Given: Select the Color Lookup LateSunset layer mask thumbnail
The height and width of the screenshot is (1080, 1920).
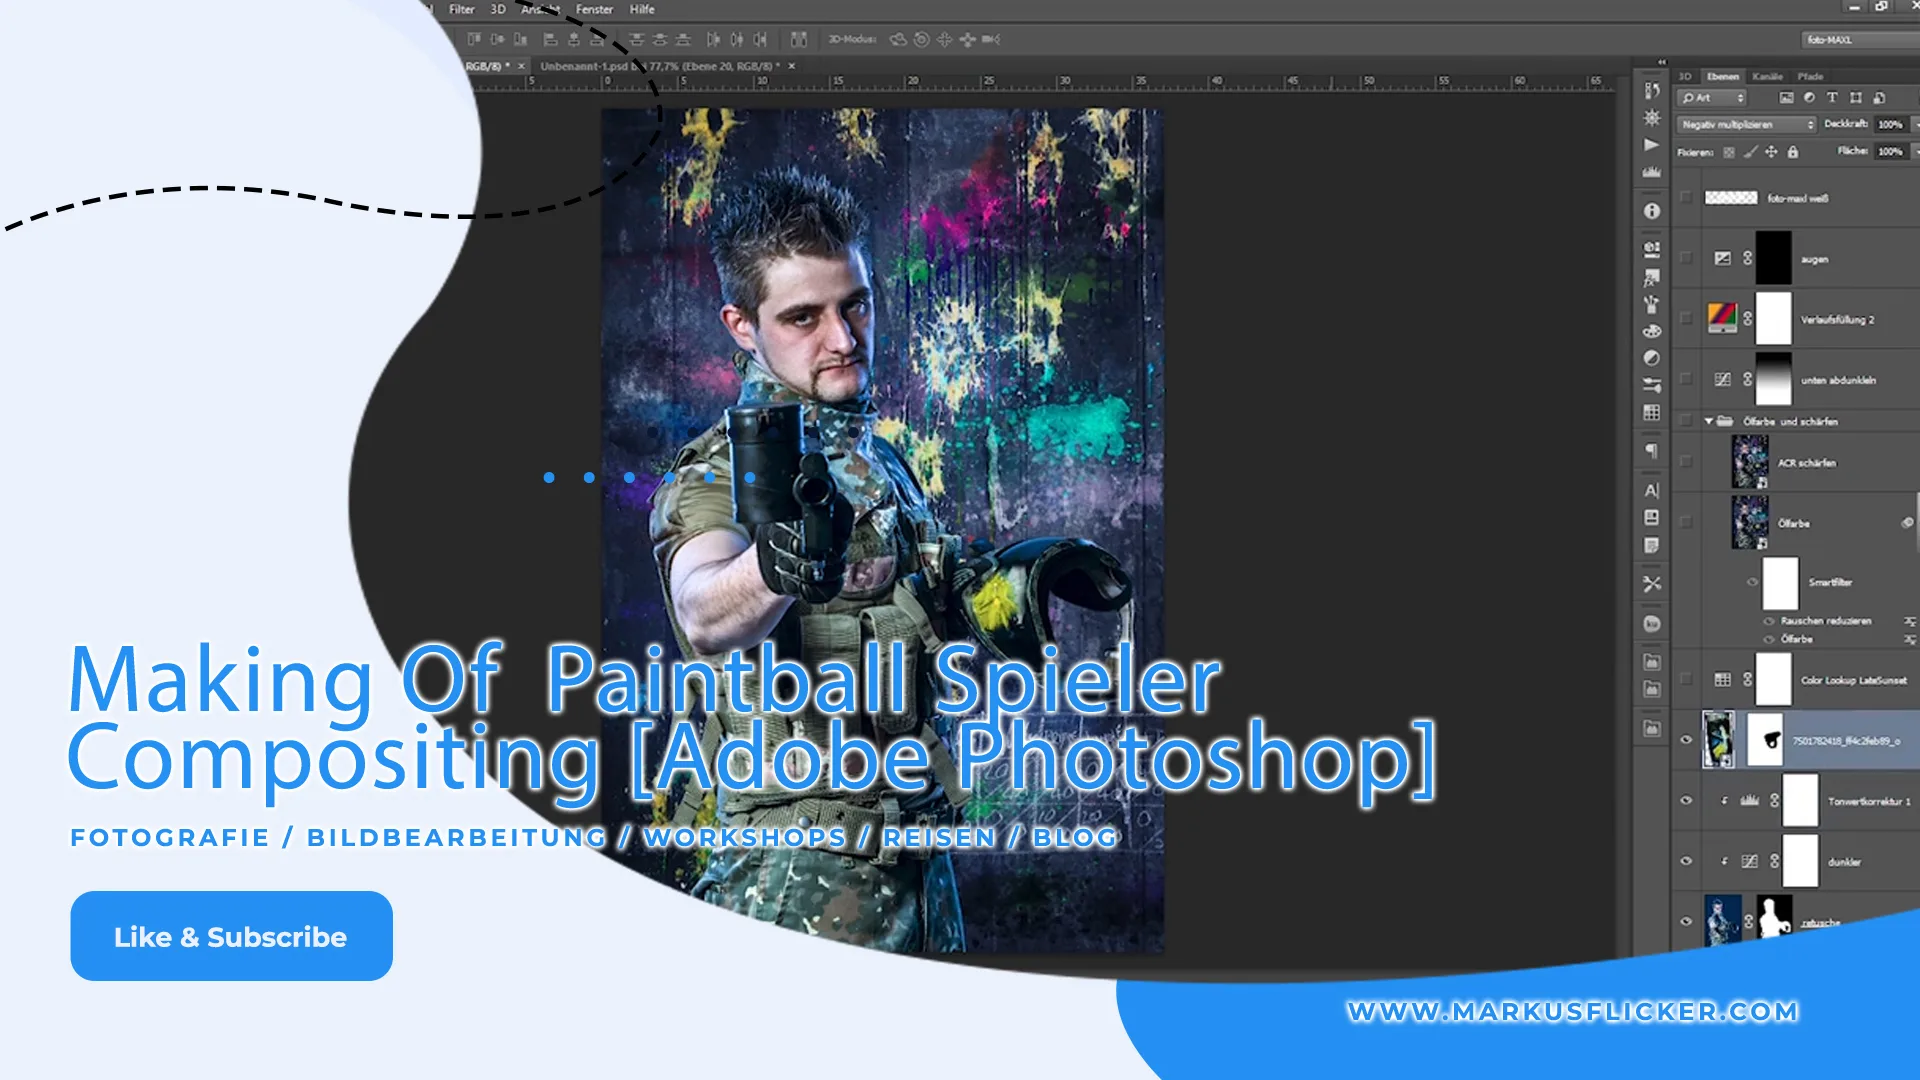Looking at the screenshot, I should 1774,680.
